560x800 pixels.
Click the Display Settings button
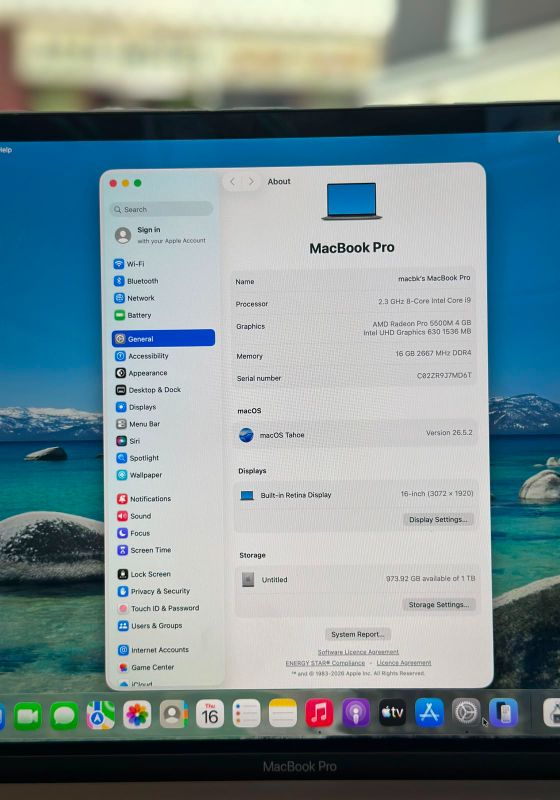click(x=438, y=519)
